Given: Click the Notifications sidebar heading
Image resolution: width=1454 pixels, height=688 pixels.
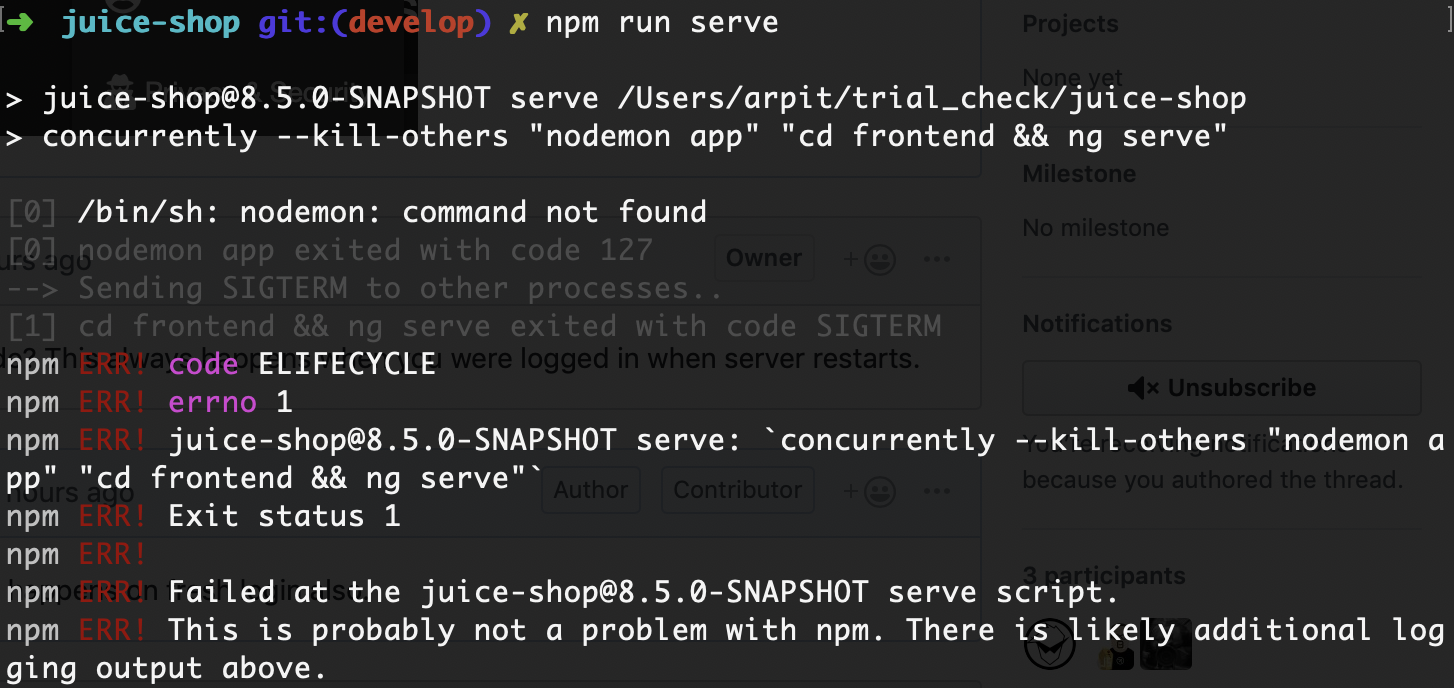Looking at the screenshot, I should pyautogui.click(x=1097, y=324).
